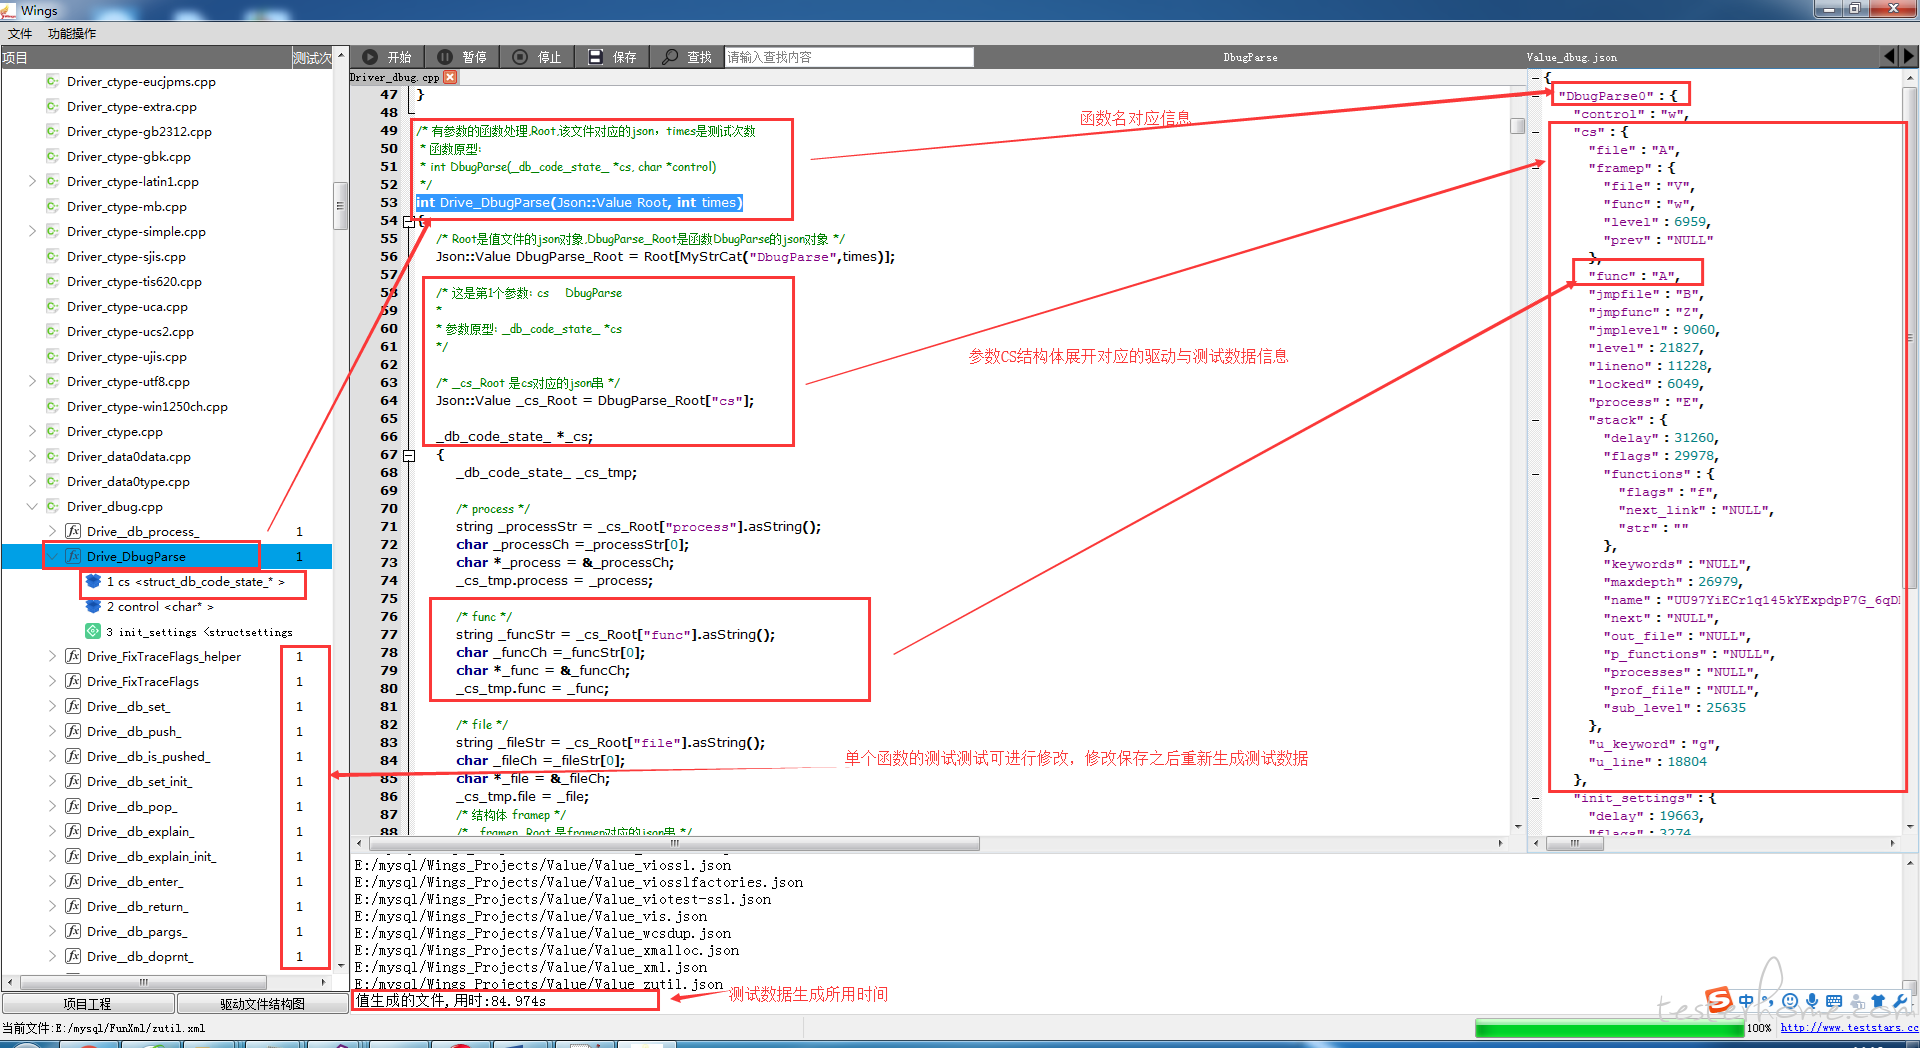The image size is (1920, 1048).
Task: Click the green icon of '3 init_settings'
Action: point(93,631)
